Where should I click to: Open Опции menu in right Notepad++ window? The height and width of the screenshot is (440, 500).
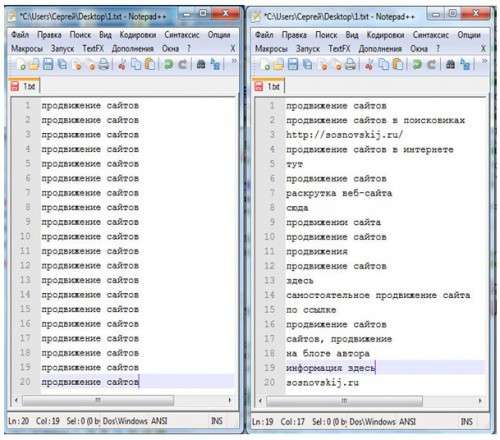point(469,35)
